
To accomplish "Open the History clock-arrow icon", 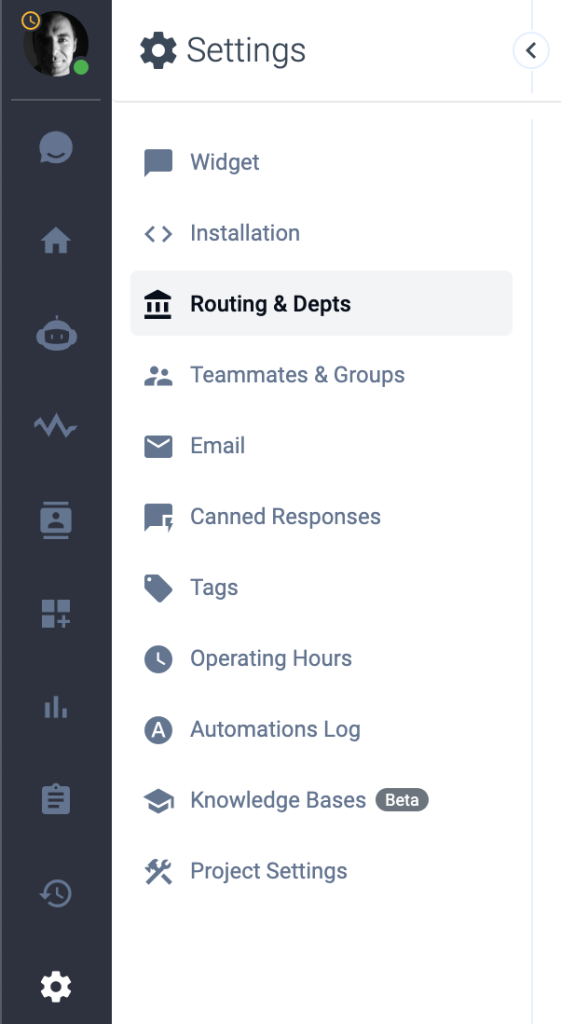I will 56,893.
